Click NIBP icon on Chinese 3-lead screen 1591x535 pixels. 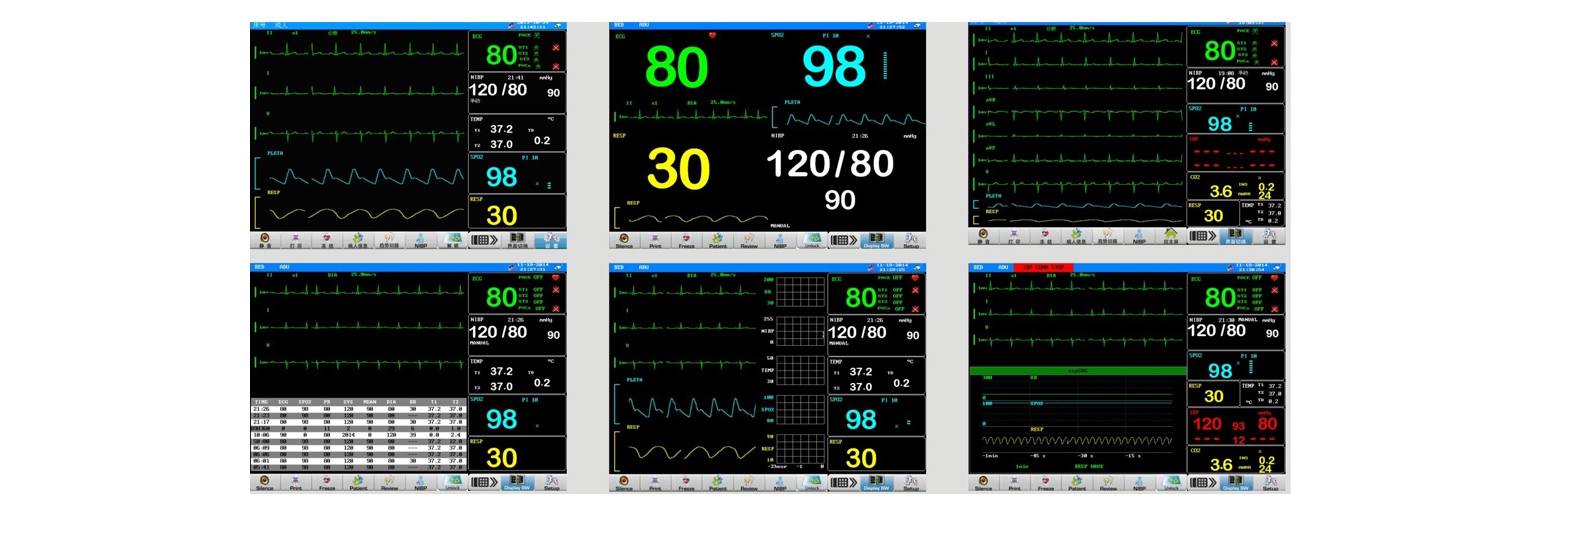(421, 240)
